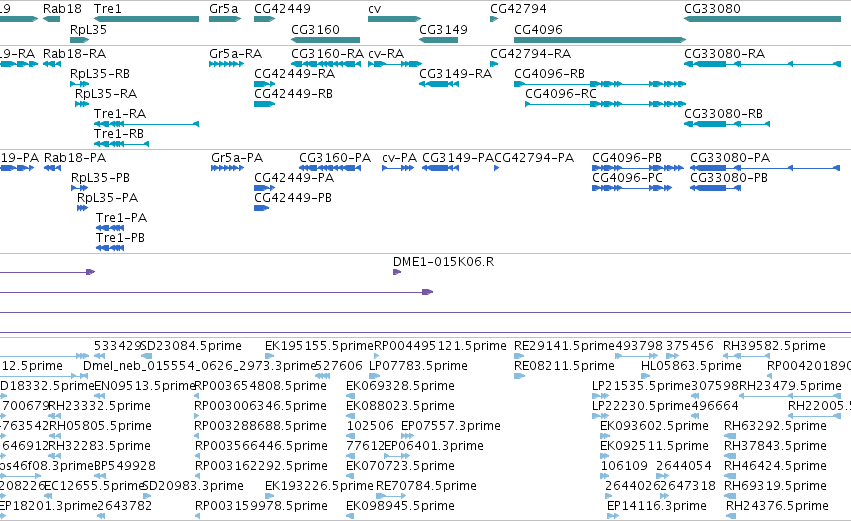851x521 pixels.
Task: Click the CG3160 gene bar
Action: click(x=326, y=40)
